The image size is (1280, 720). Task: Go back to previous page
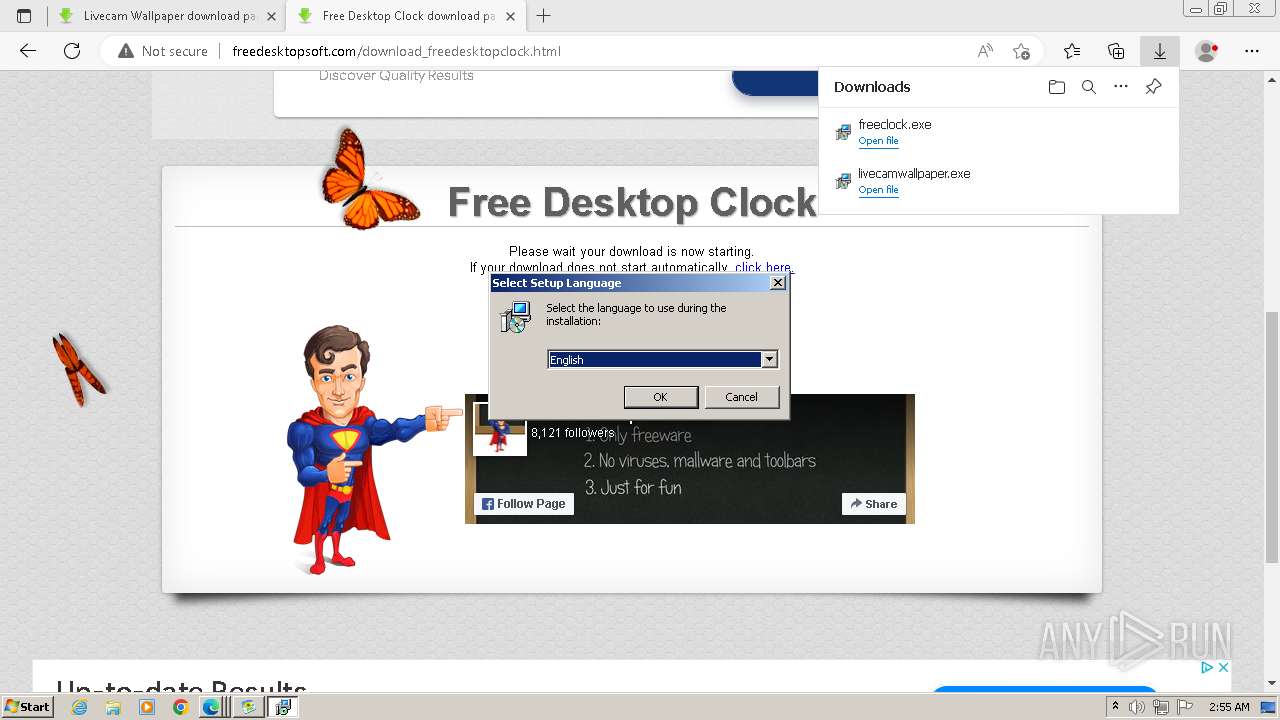(28, 51)
